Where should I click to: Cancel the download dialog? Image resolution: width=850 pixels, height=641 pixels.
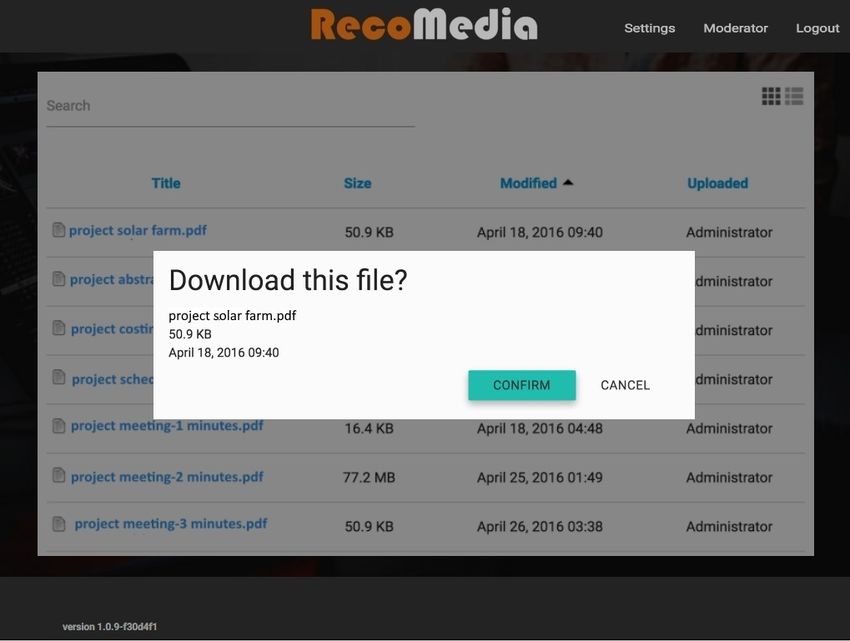point(625,385)
